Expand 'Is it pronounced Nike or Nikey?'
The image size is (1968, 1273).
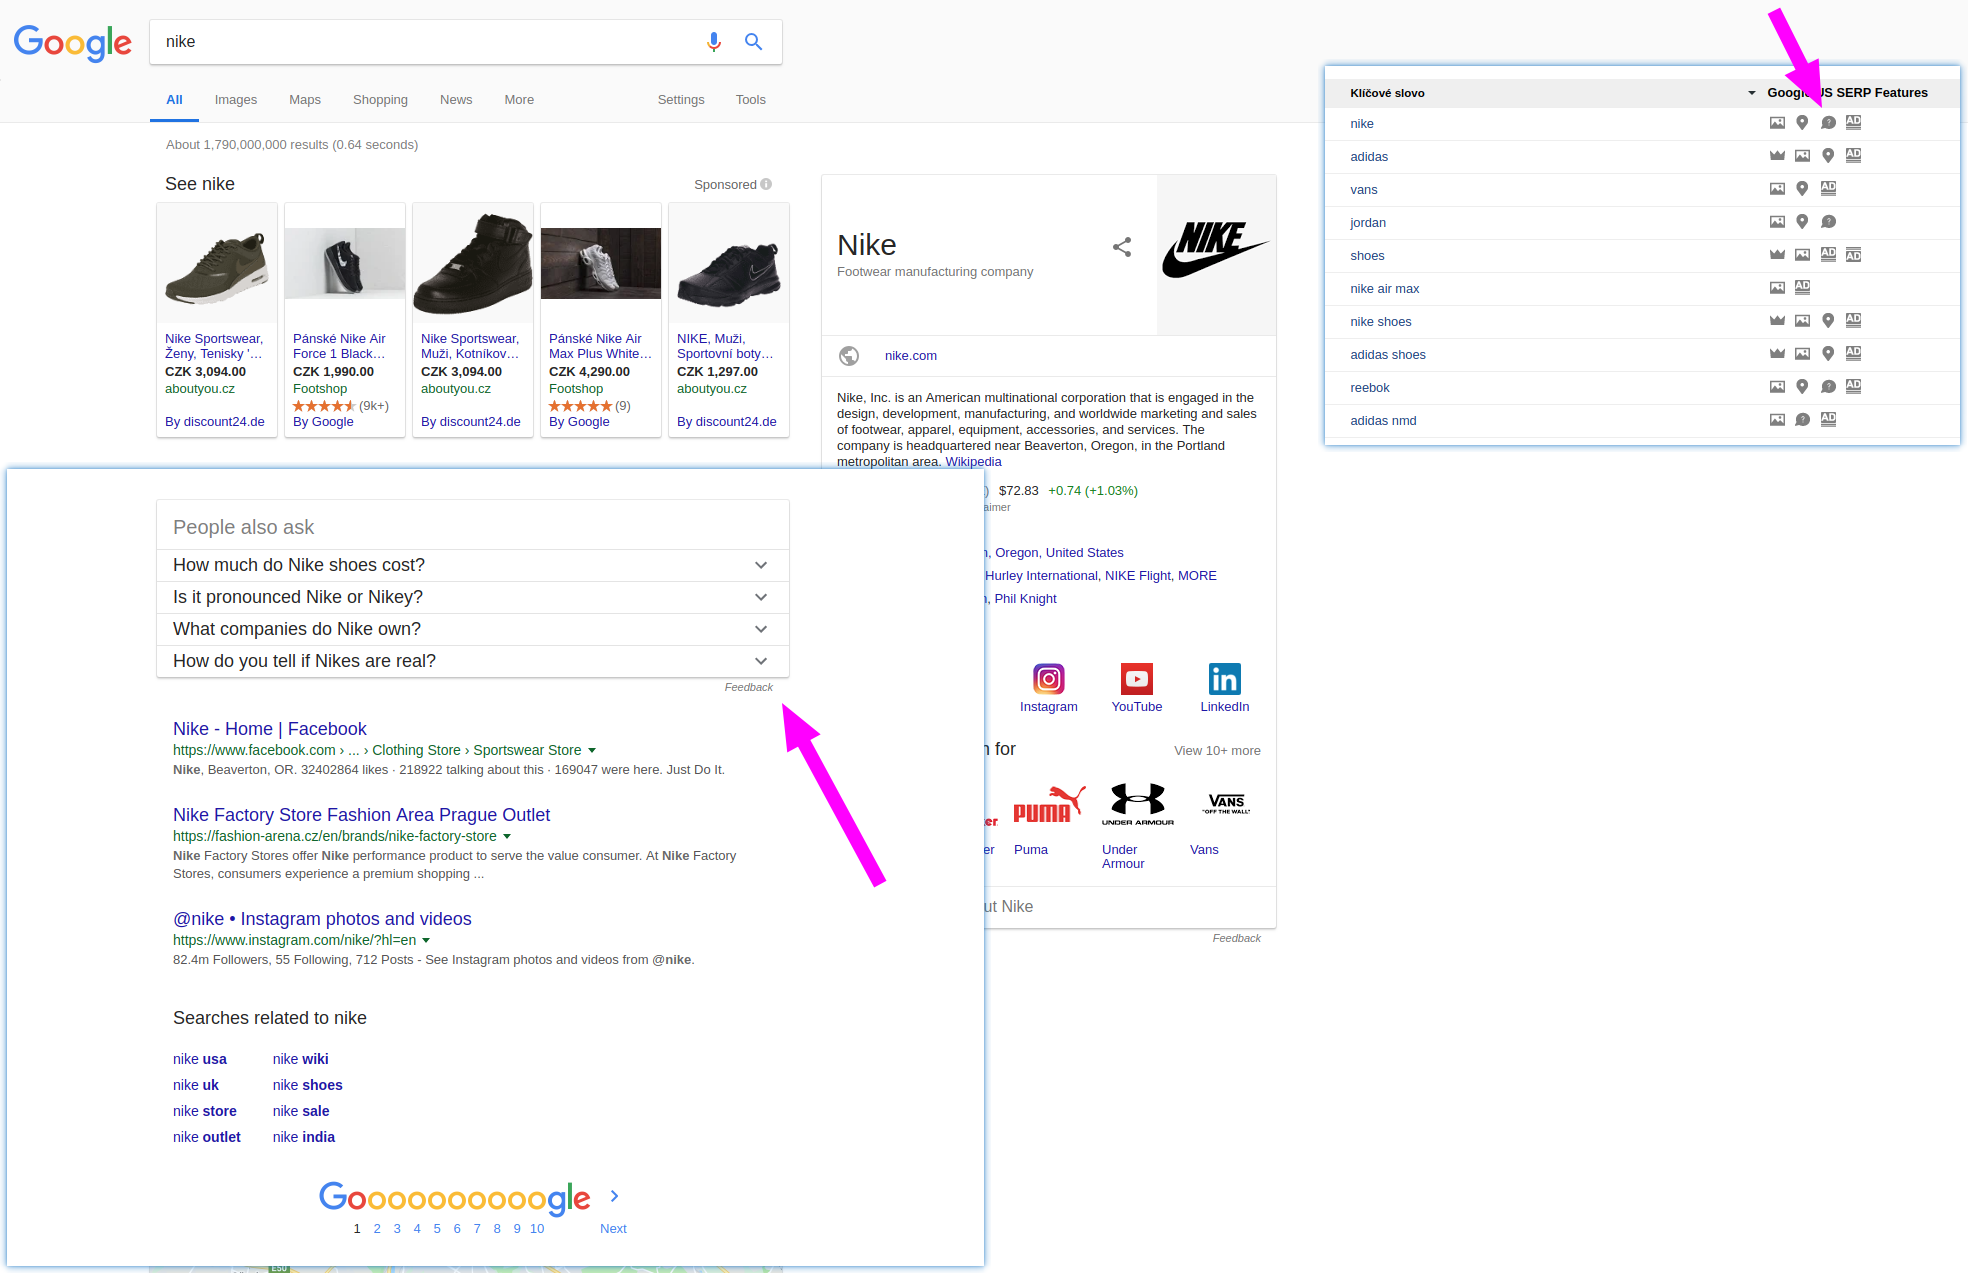click(x=473, y=597)
